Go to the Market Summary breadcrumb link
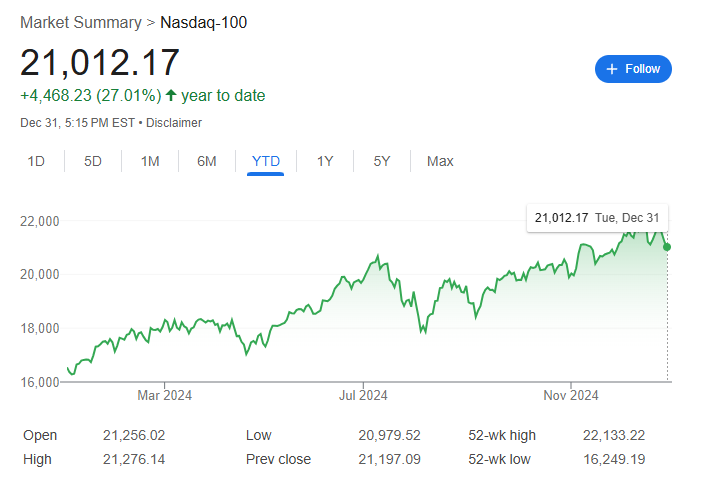Viewport: 715px width, 483px height. point(80,22)
